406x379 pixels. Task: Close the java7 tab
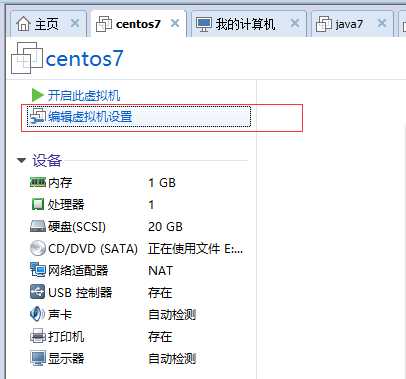pos(382,23)
